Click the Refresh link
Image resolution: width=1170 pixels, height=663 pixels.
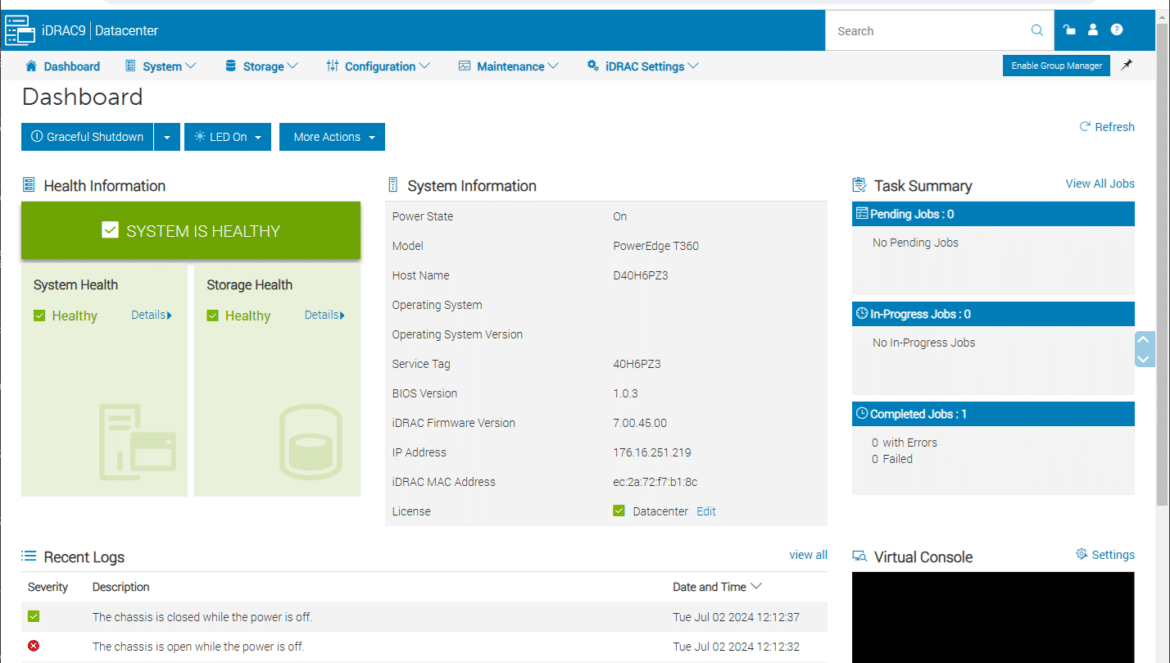[1107, 127]
